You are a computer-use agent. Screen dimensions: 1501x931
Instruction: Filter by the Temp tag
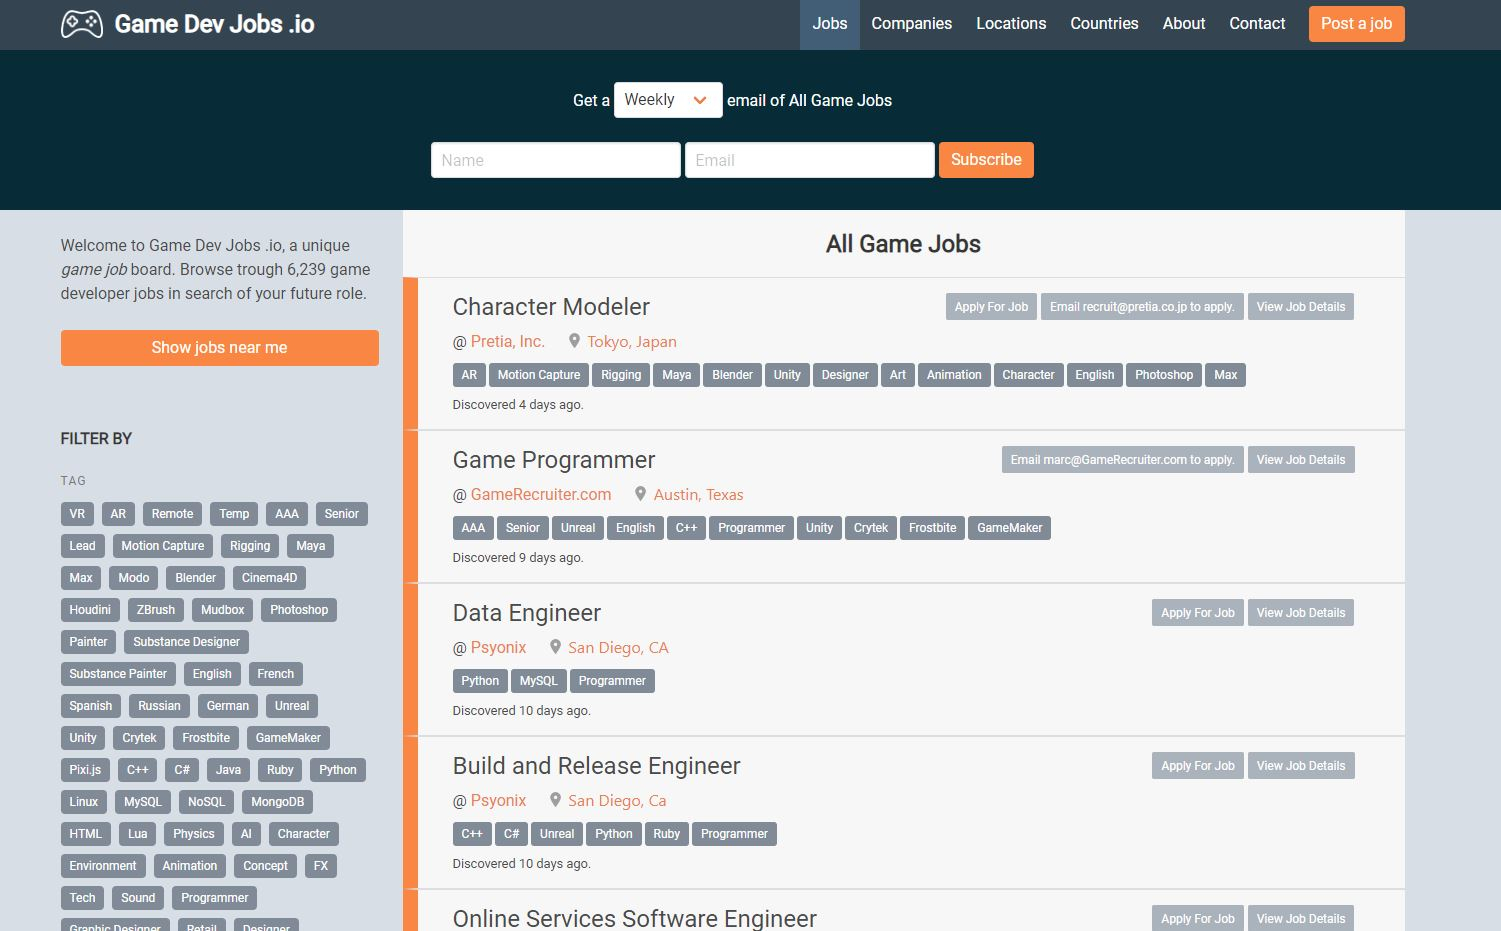click(x=234, y=514)
